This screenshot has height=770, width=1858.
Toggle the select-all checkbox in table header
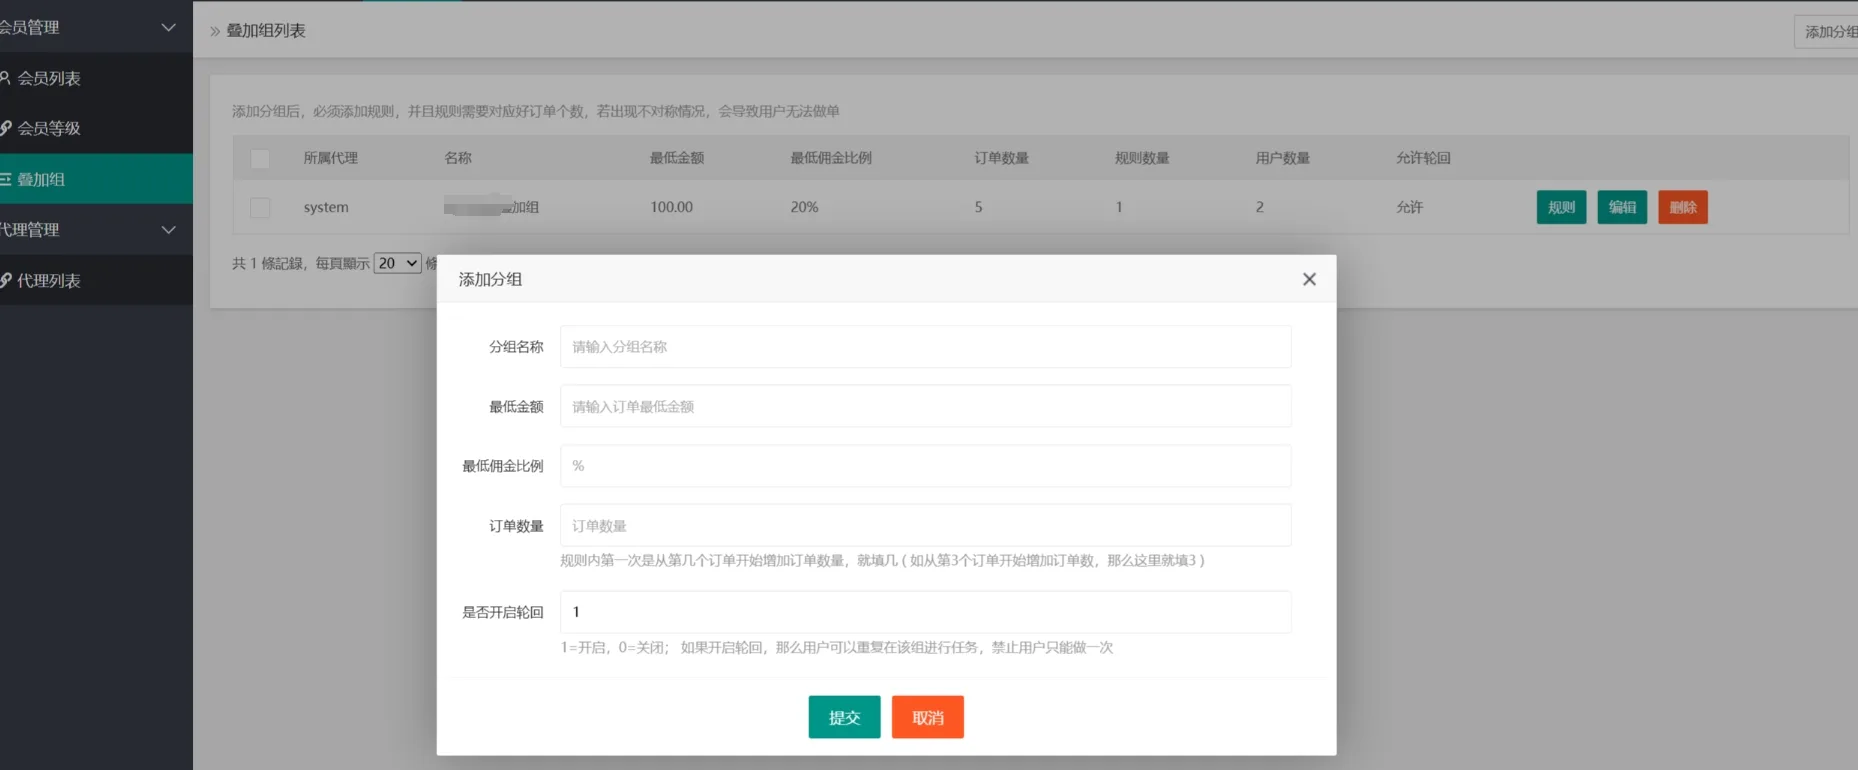(260, 158)
